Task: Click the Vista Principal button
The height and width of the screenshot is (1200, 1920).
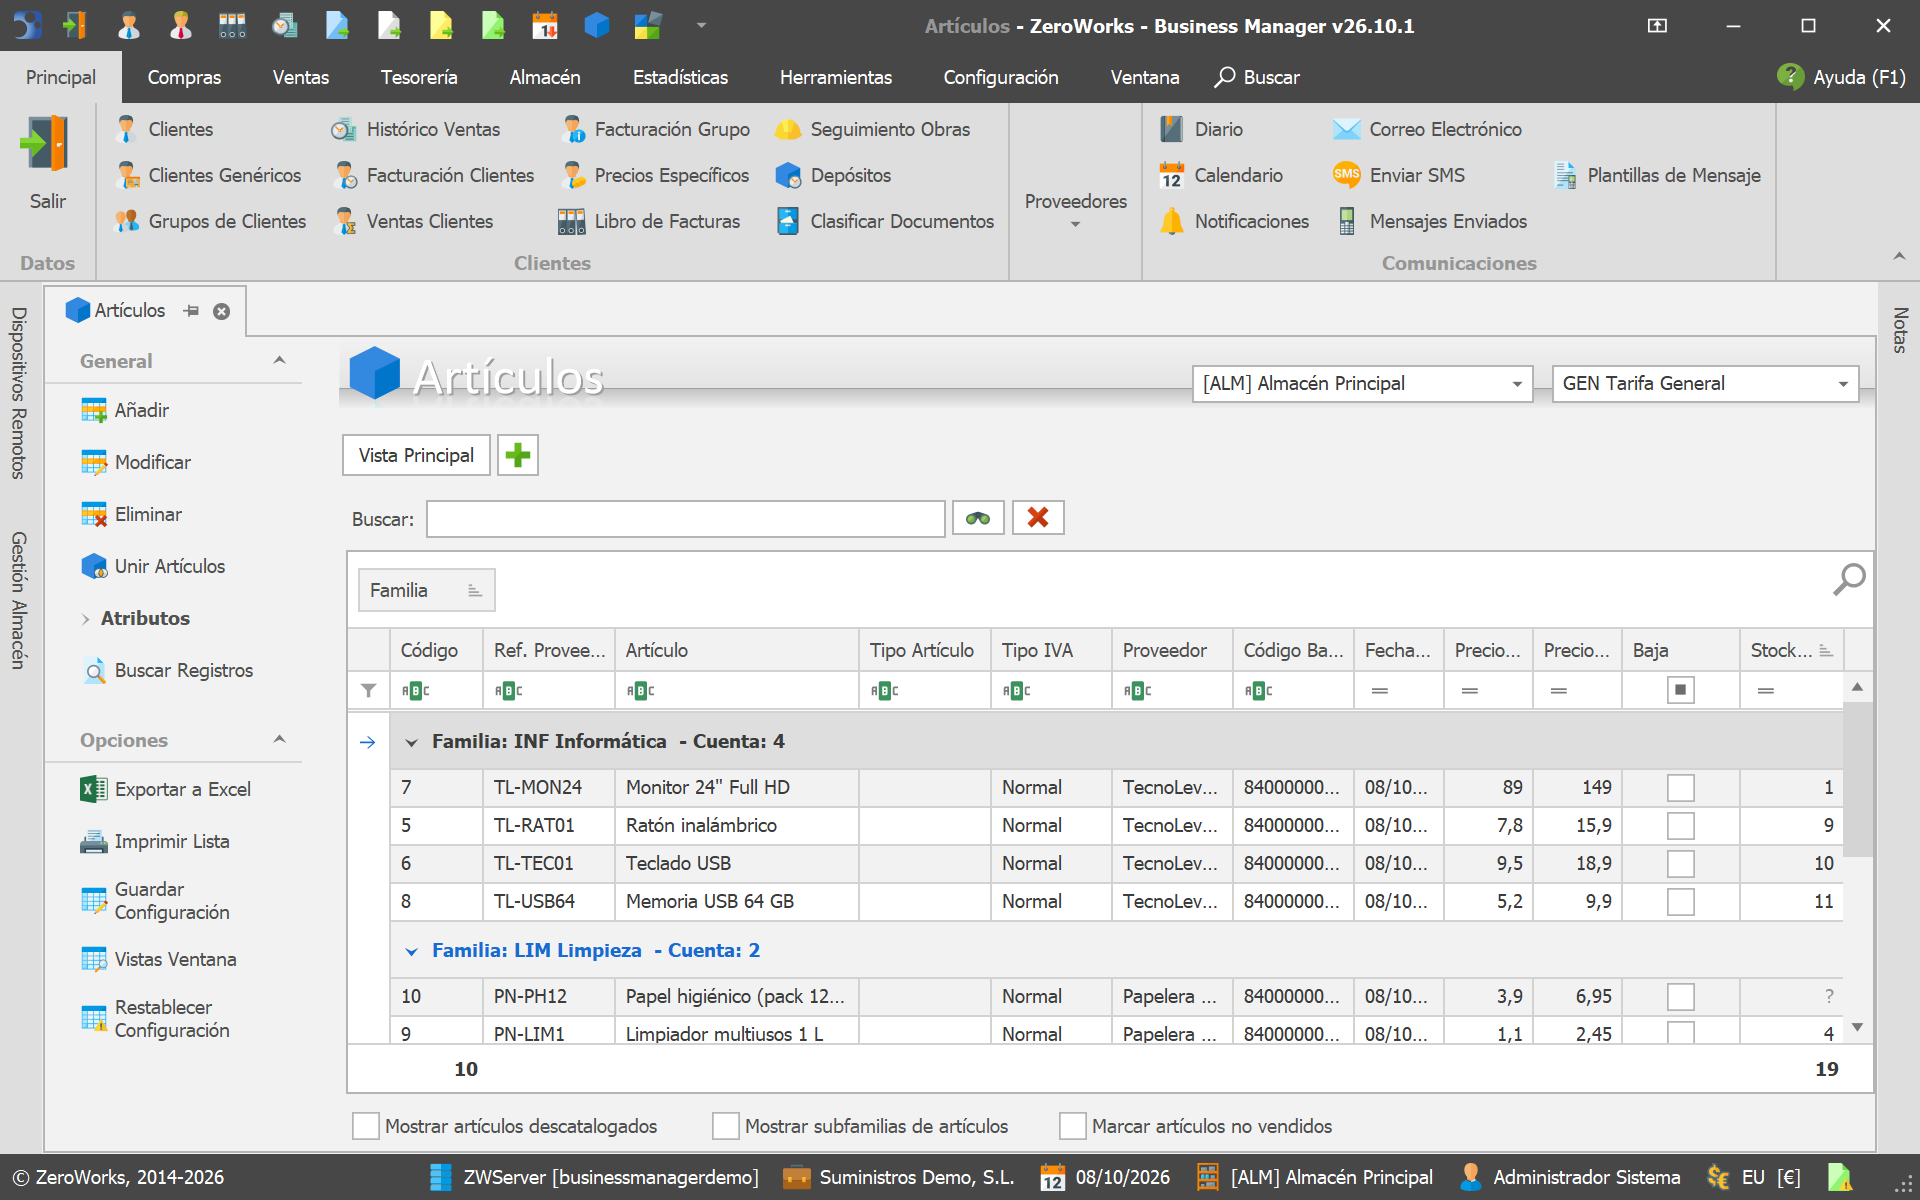Action: [416, 455]
